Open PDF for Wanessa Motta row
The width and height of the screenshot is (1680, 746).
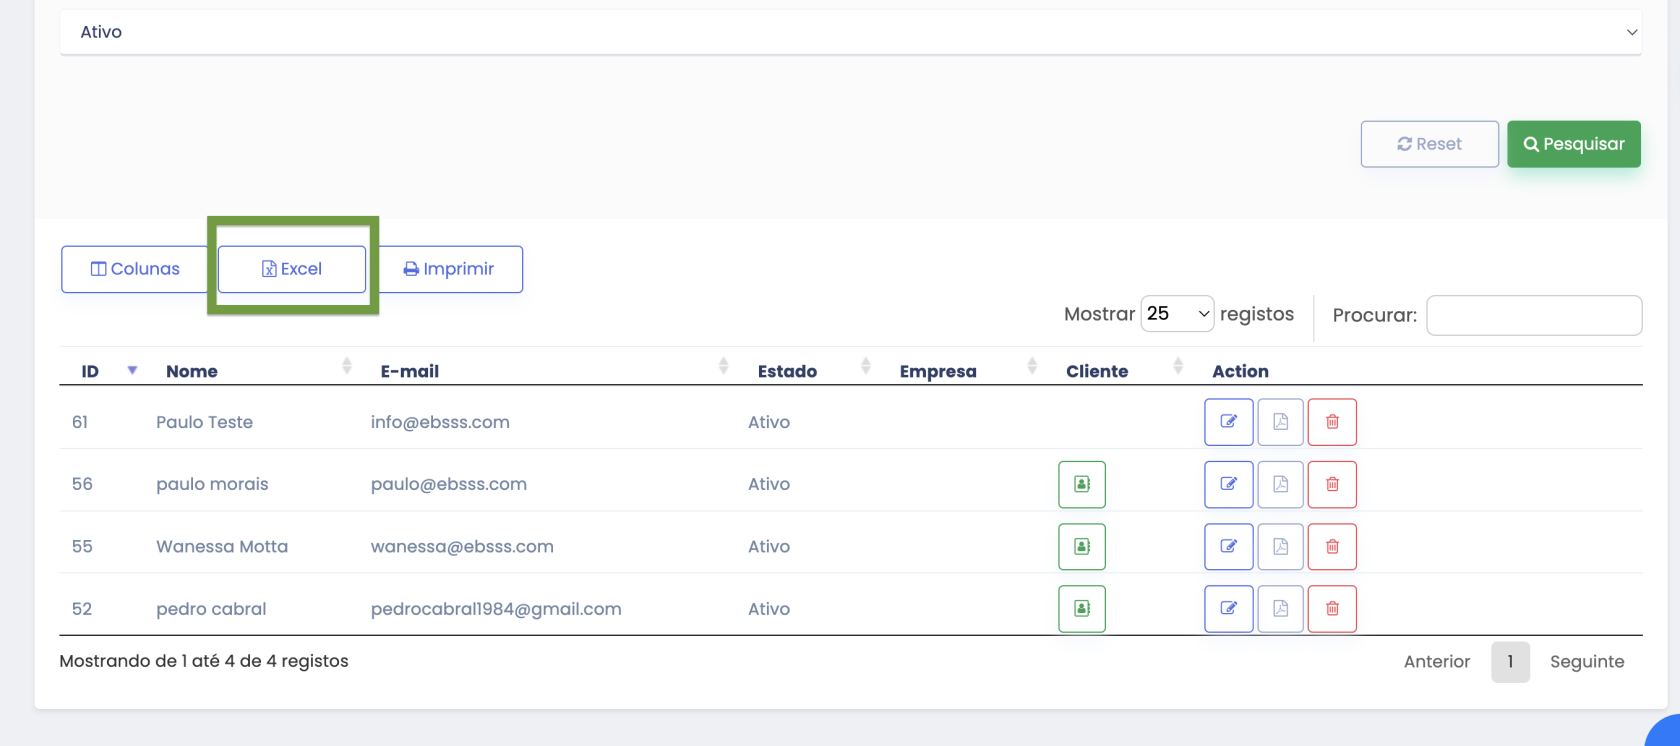(1280, 547)
